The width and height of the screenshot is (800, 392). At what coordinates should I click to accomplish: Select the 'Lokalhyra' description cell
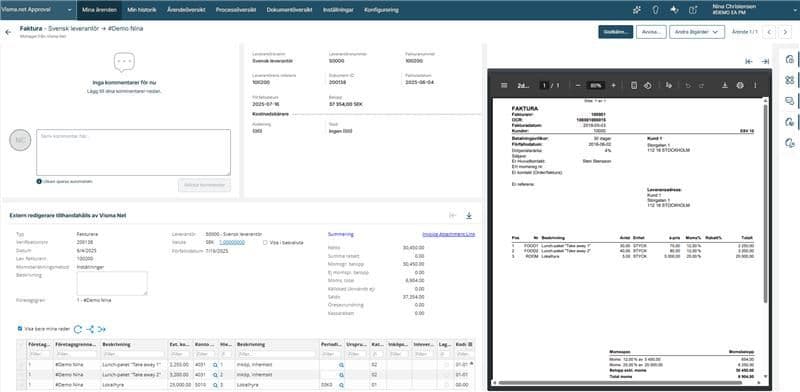[133, 384]
